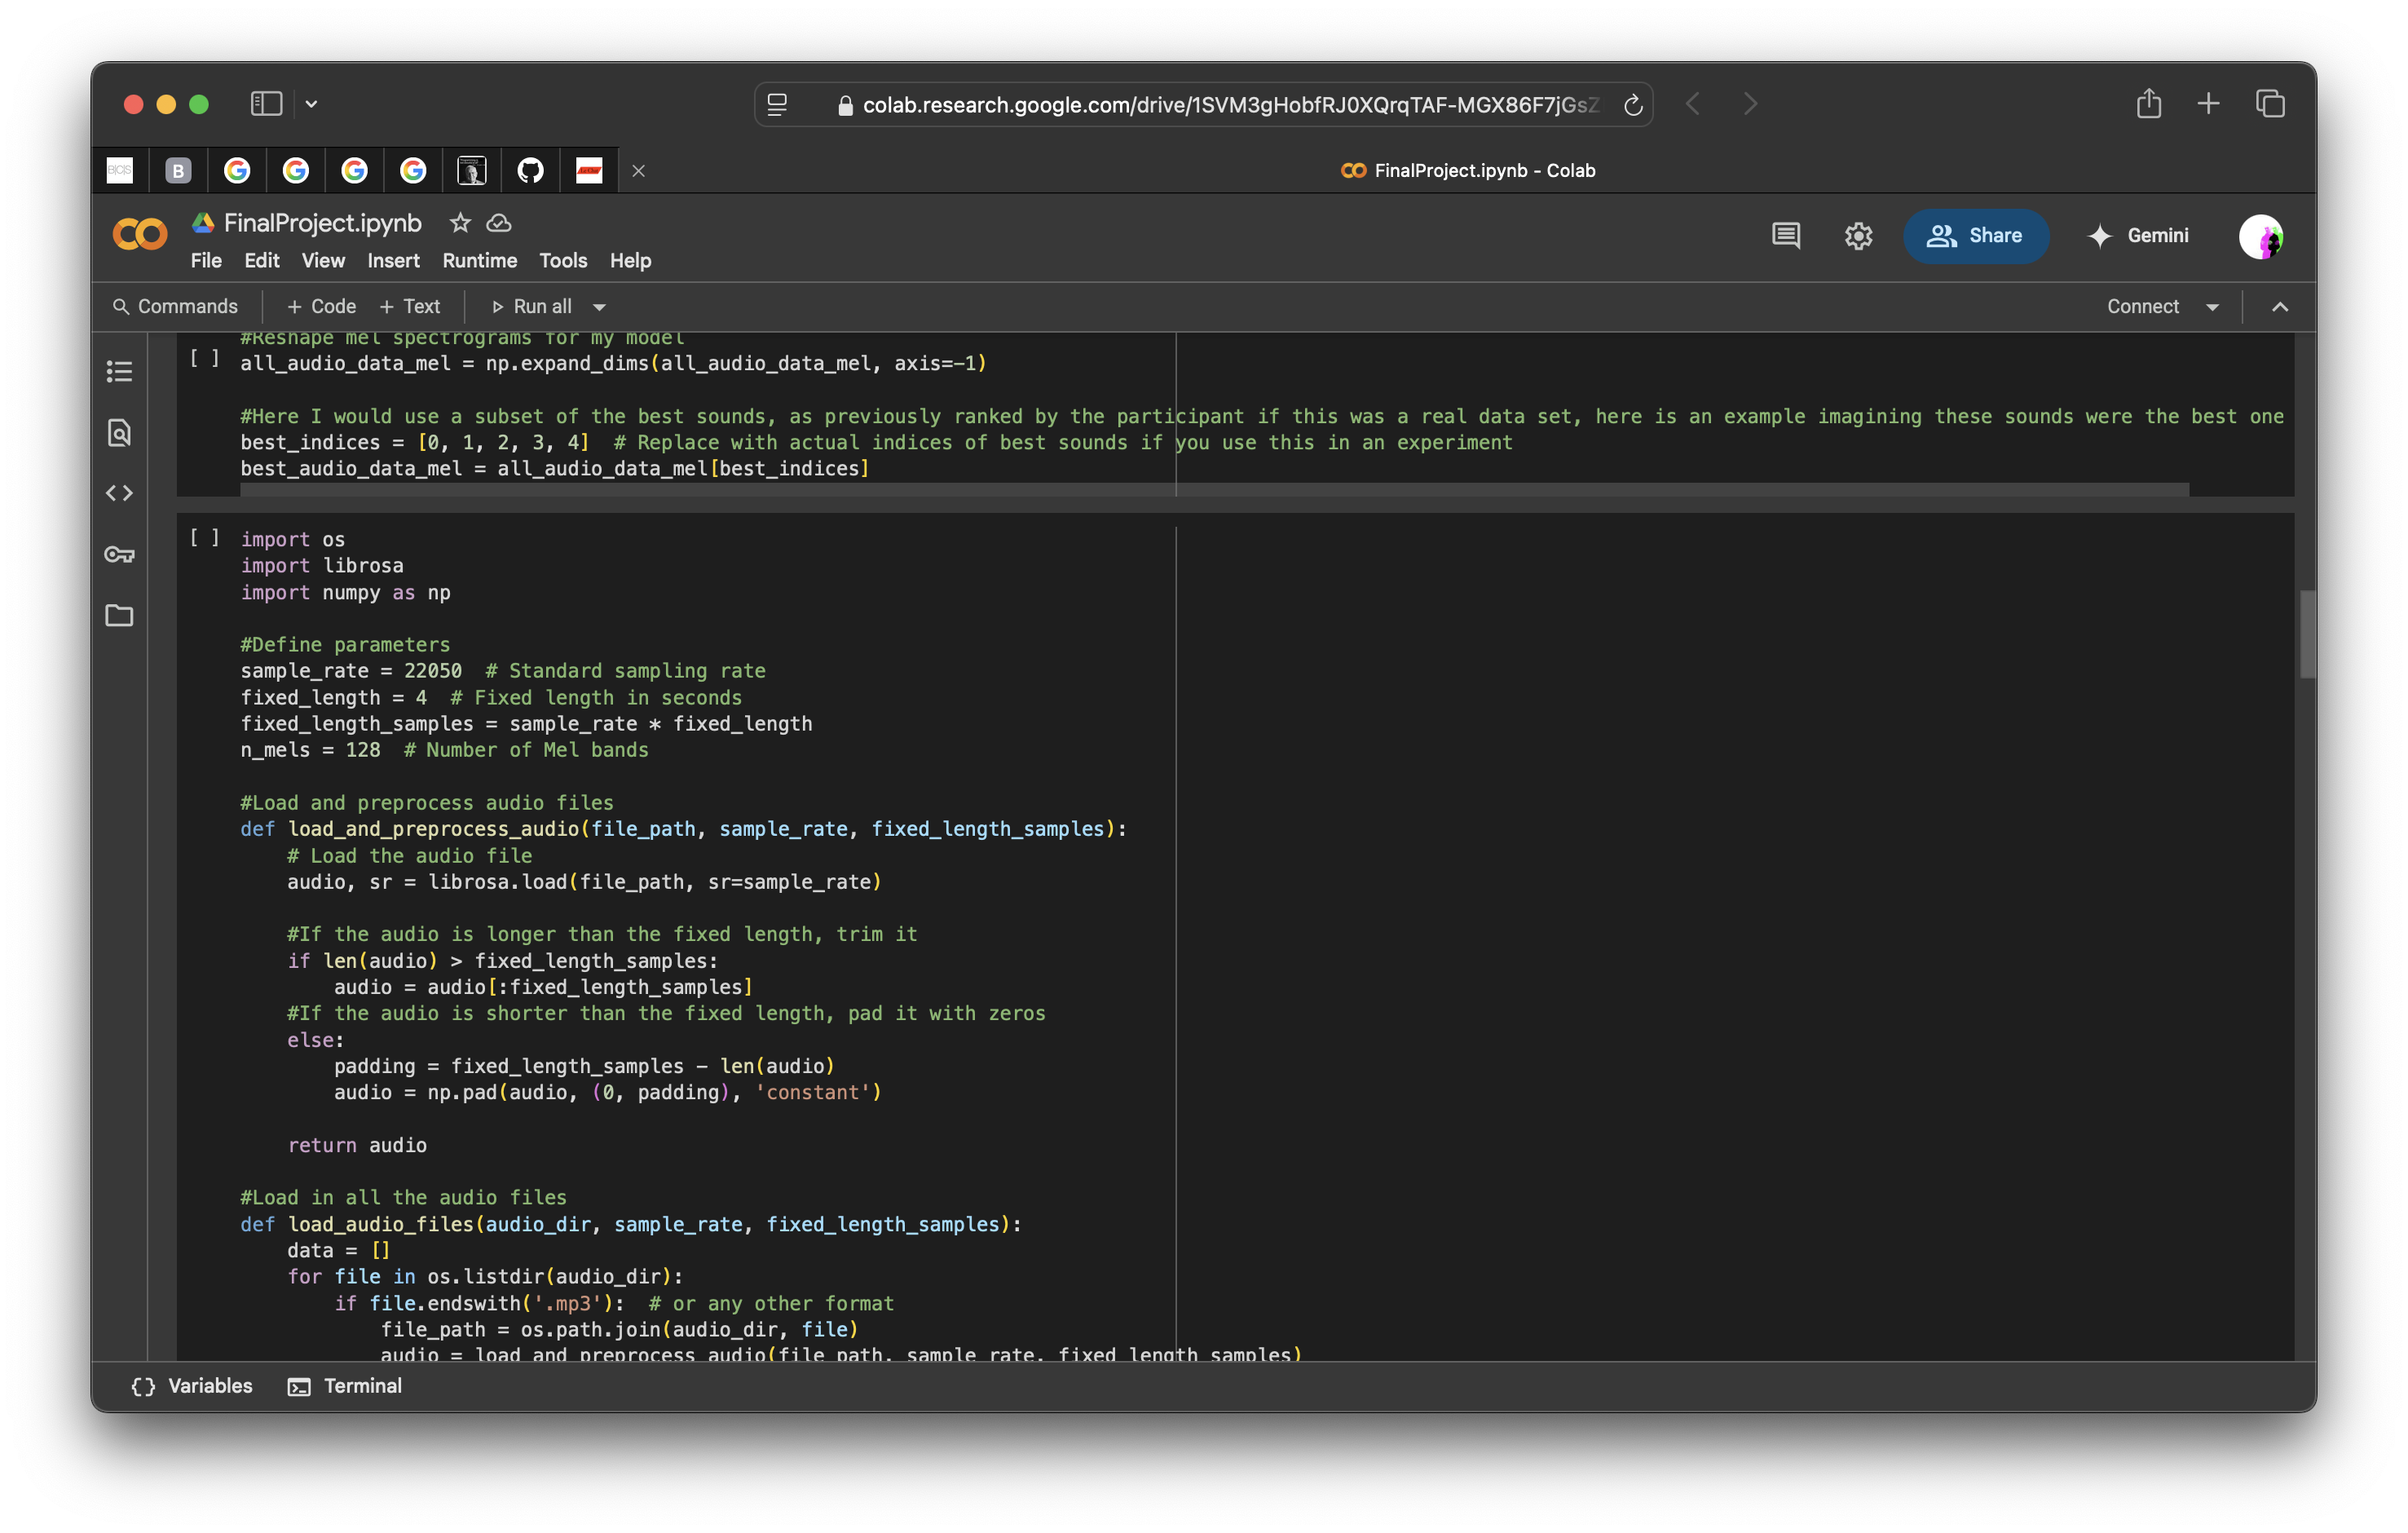Open the Runtime menu
2408x1533 pixels.
coord(480,261)
